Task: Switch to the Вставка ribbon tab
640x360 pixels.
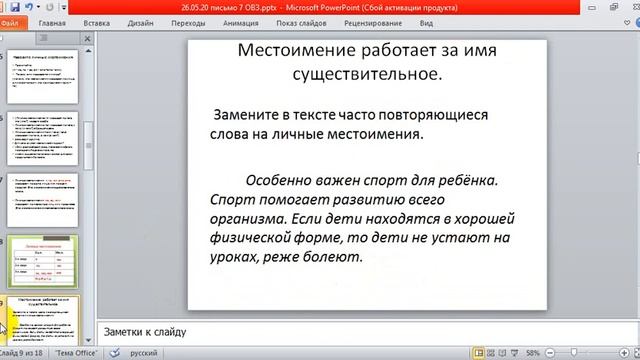Action: (96, 23)
